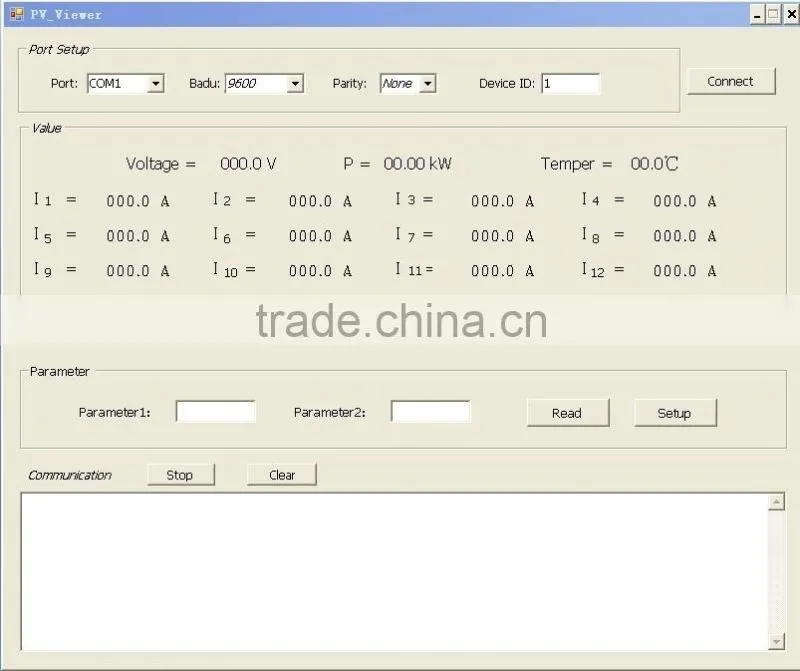Clear the communication log

282,475
